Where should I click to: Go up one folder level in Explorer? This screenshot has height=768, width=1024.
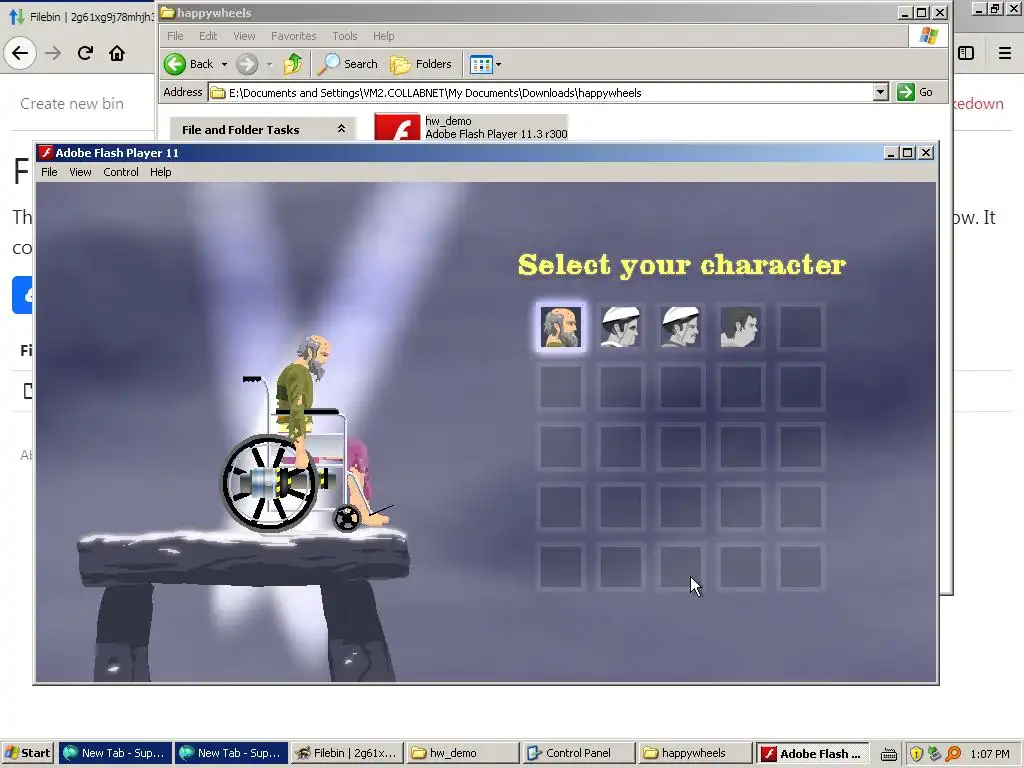click(x=293, y=64)
